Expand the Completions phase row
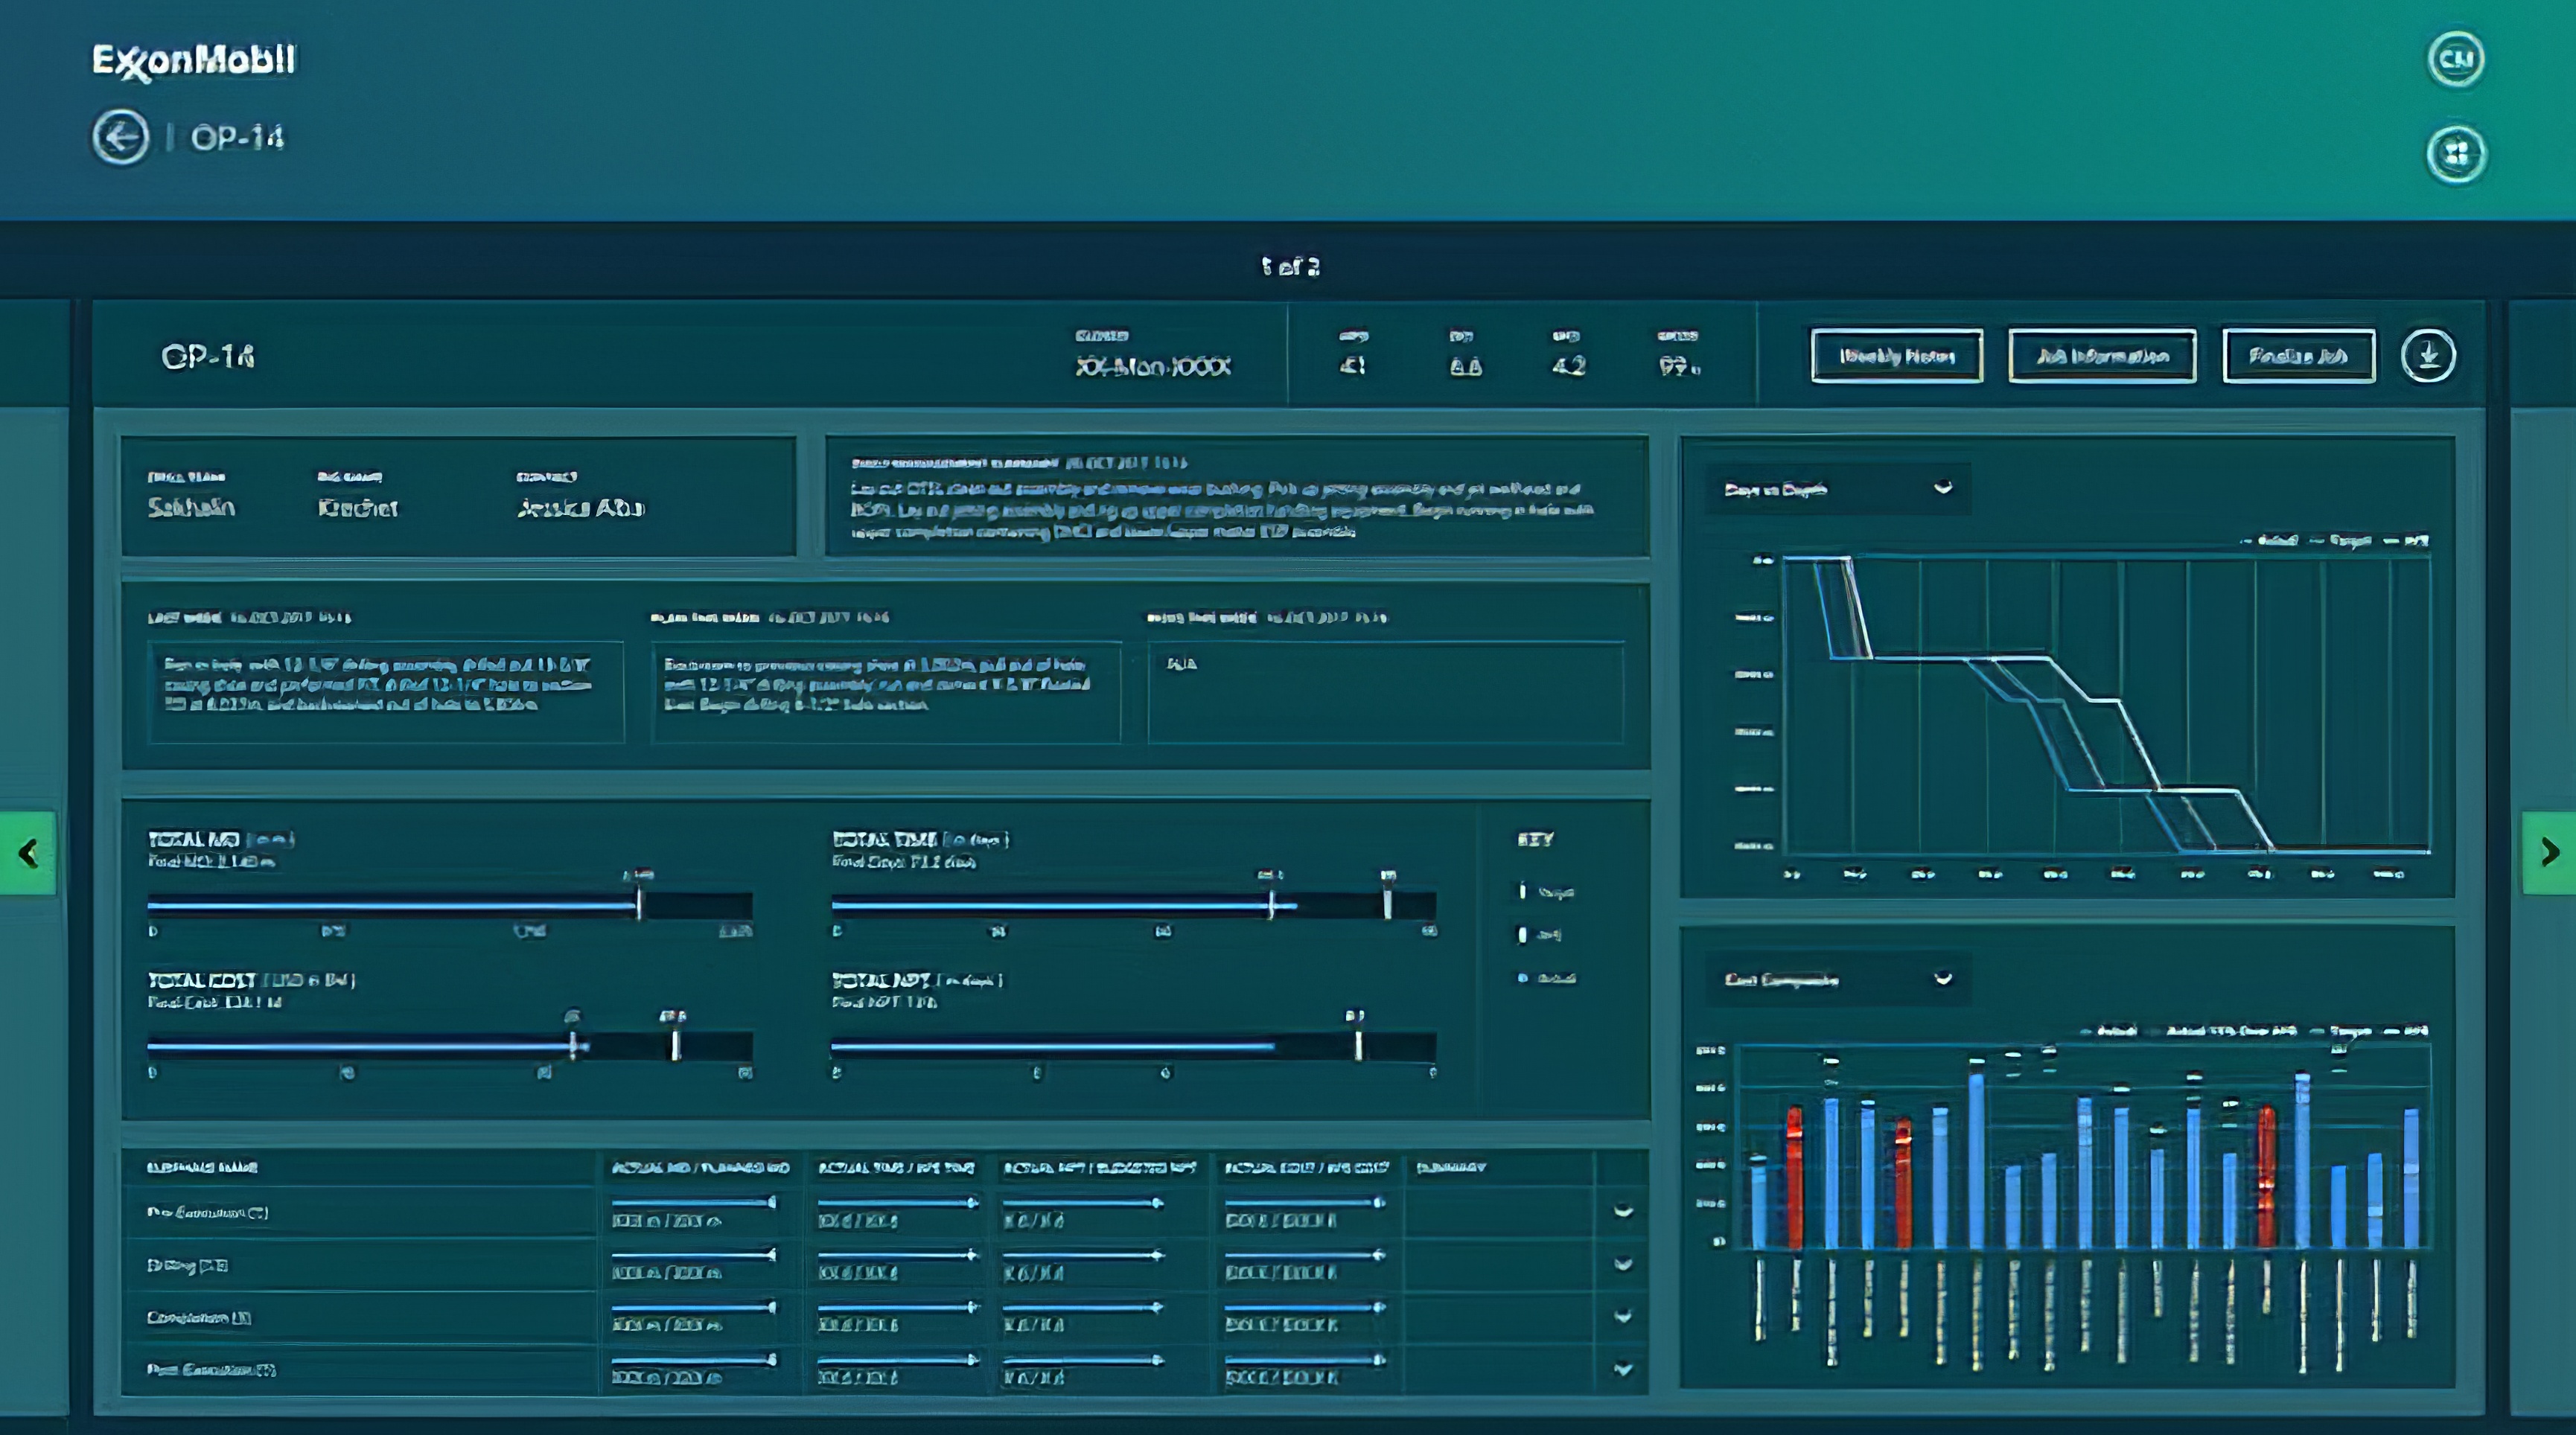 point(1622,1317)
